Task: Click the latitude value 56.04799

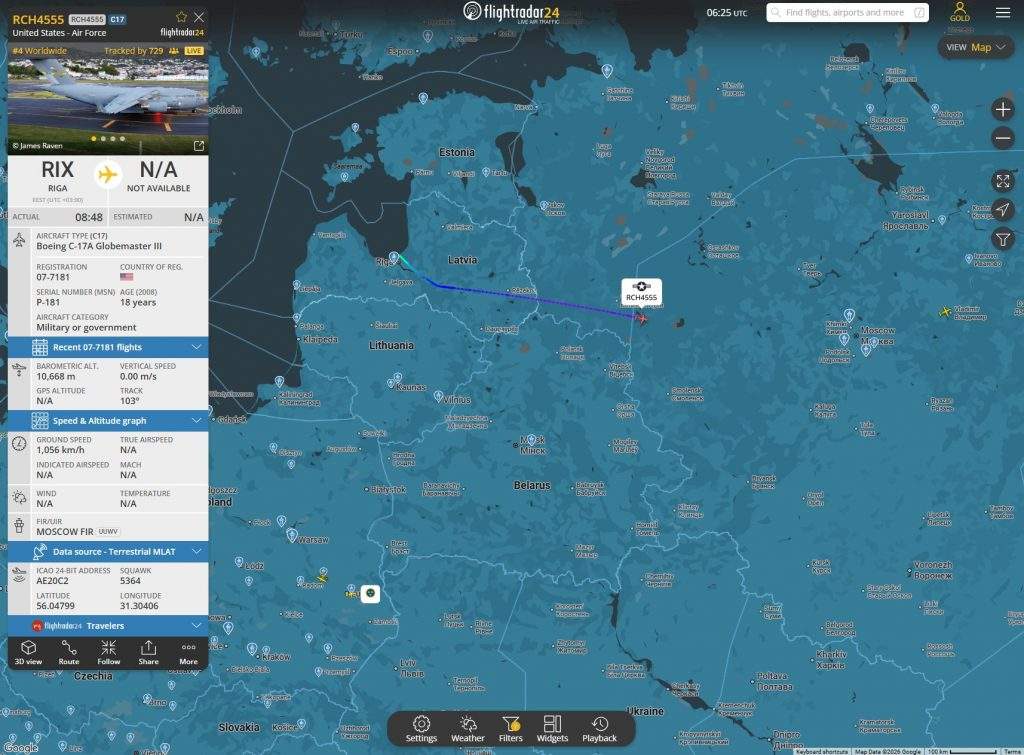Action: (56, 606)
